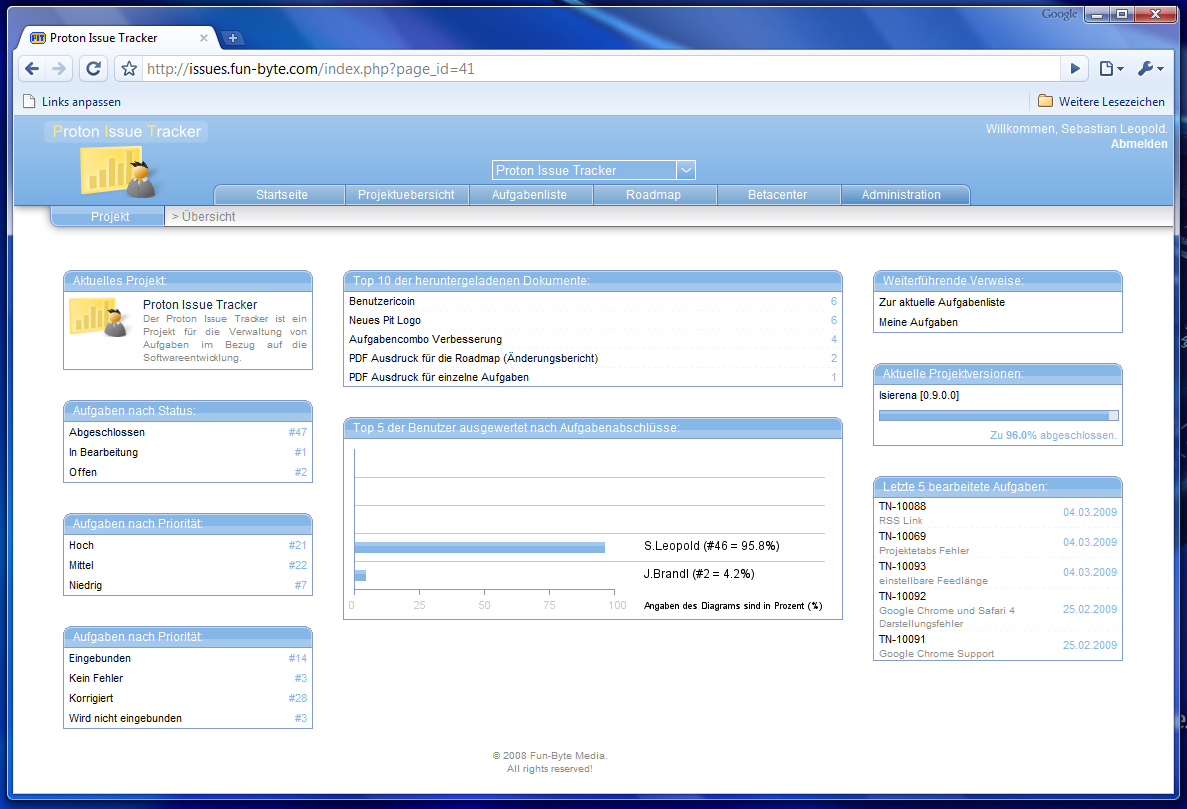Click the J.Brandl chart bar

[x=360, y=575]
